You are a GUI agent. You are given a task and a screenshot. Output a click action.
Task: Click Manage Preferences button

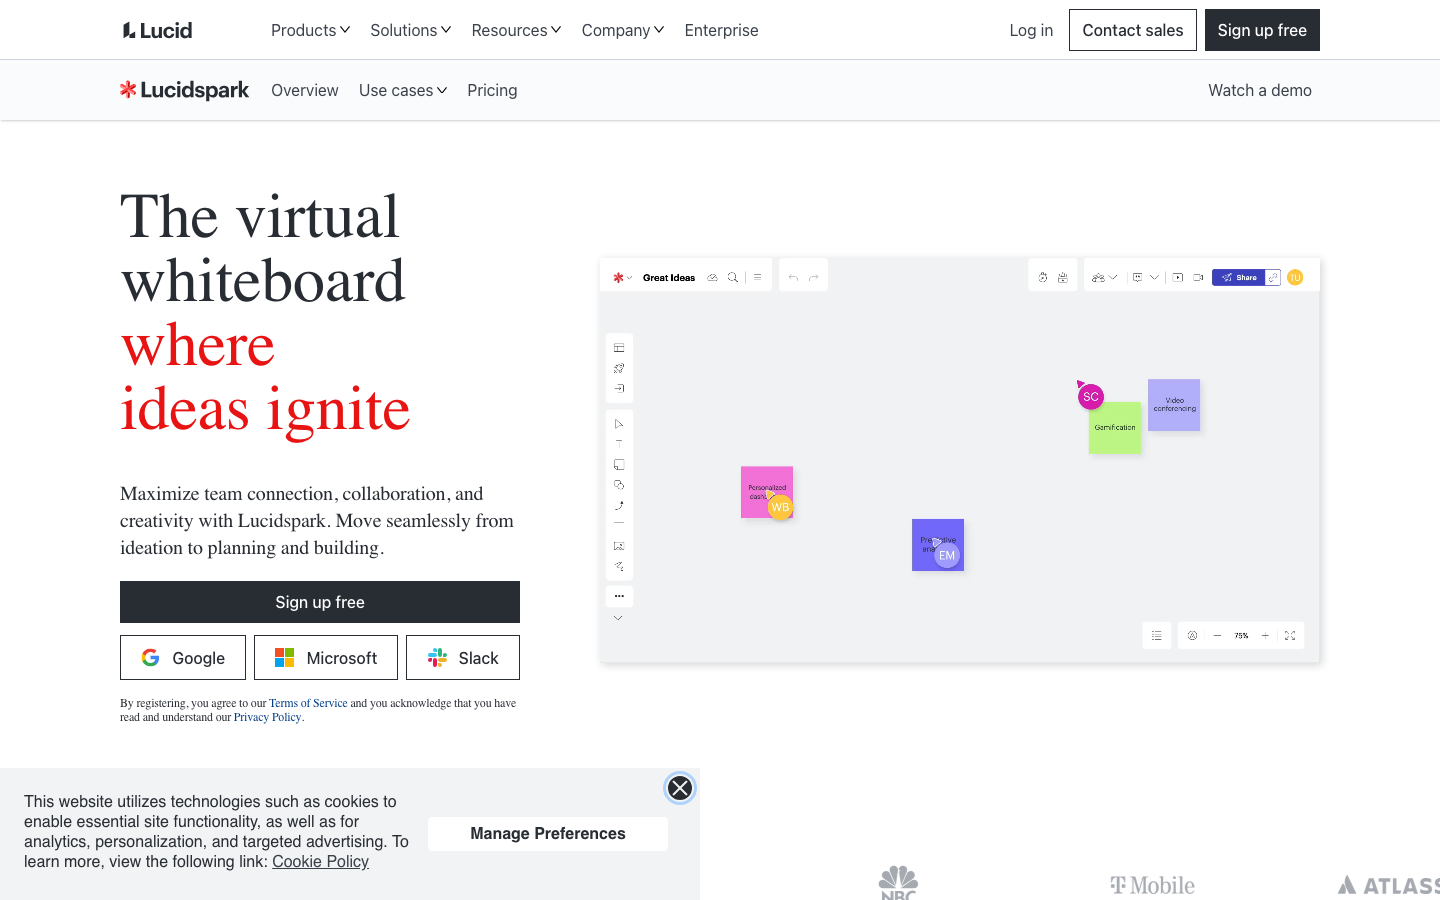coord(548,834)
